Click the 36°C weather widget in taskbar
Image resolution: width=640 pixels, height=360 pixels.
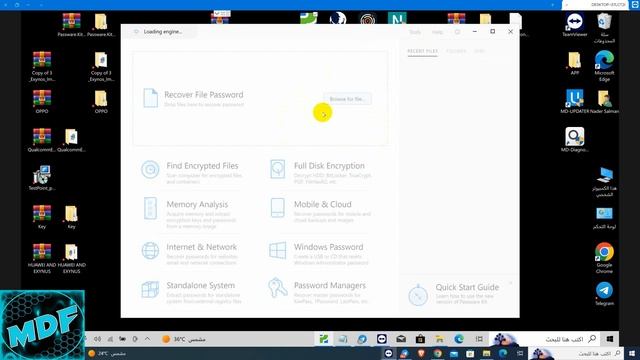tap(184, 339)
